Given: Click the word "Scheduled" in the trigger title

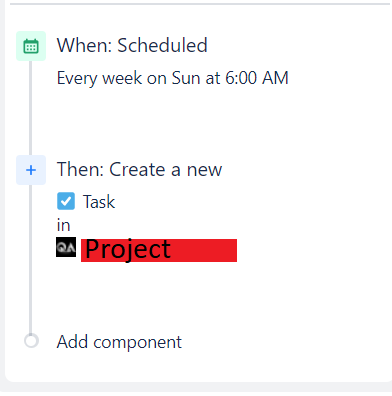Looking at the screenshot, I should 162,45.
